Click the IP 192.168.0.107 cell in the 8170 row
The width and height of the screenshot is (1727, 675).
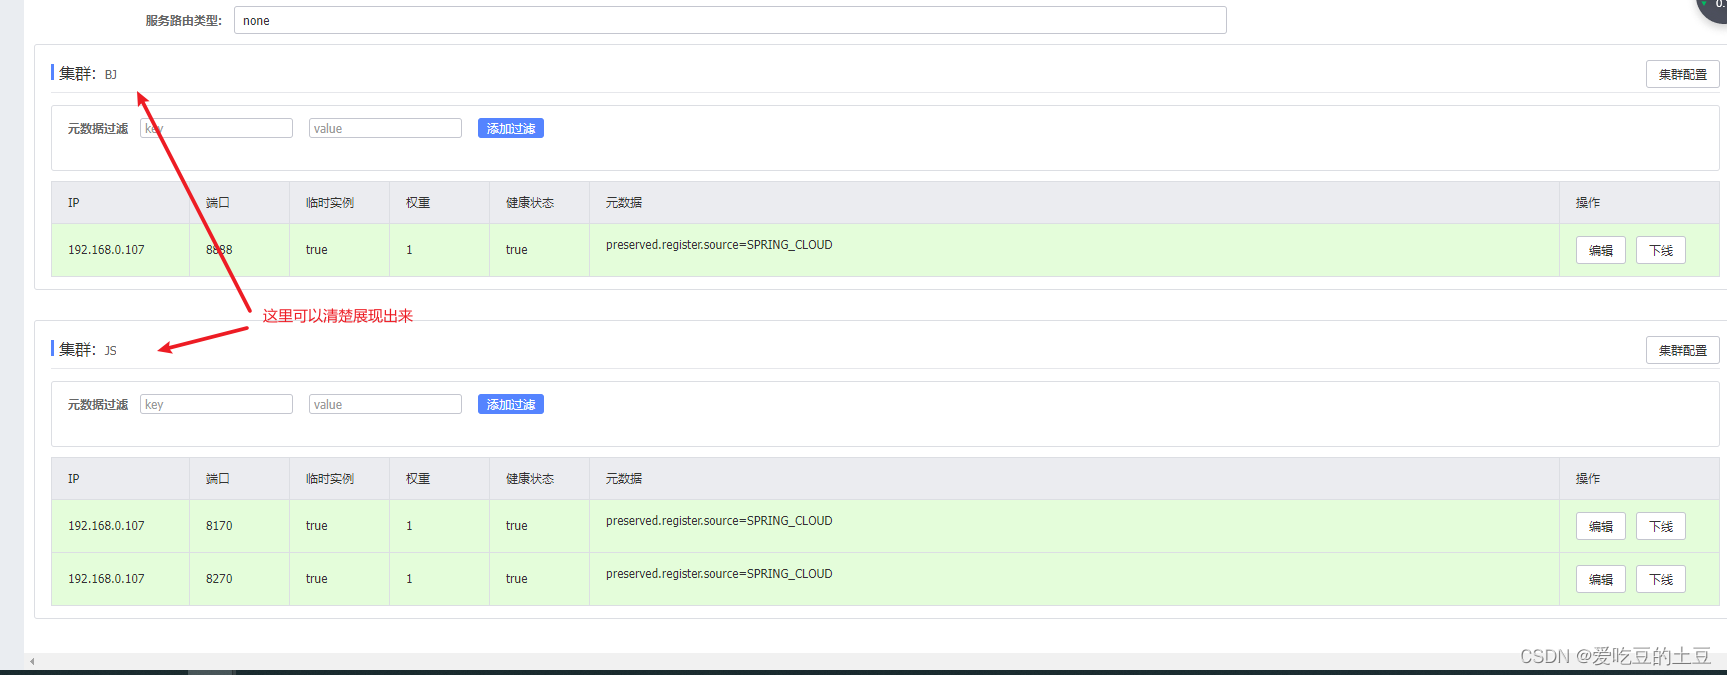coord(120,526)
